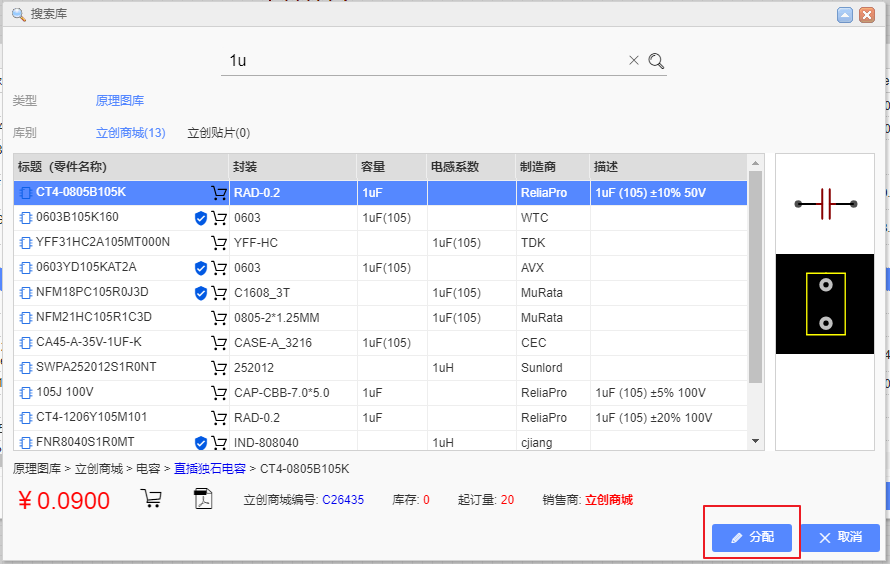Click the 1uF (105) ±20% 100V description
This screenshot has height=564, width=890.
click(x=653, y=418)
